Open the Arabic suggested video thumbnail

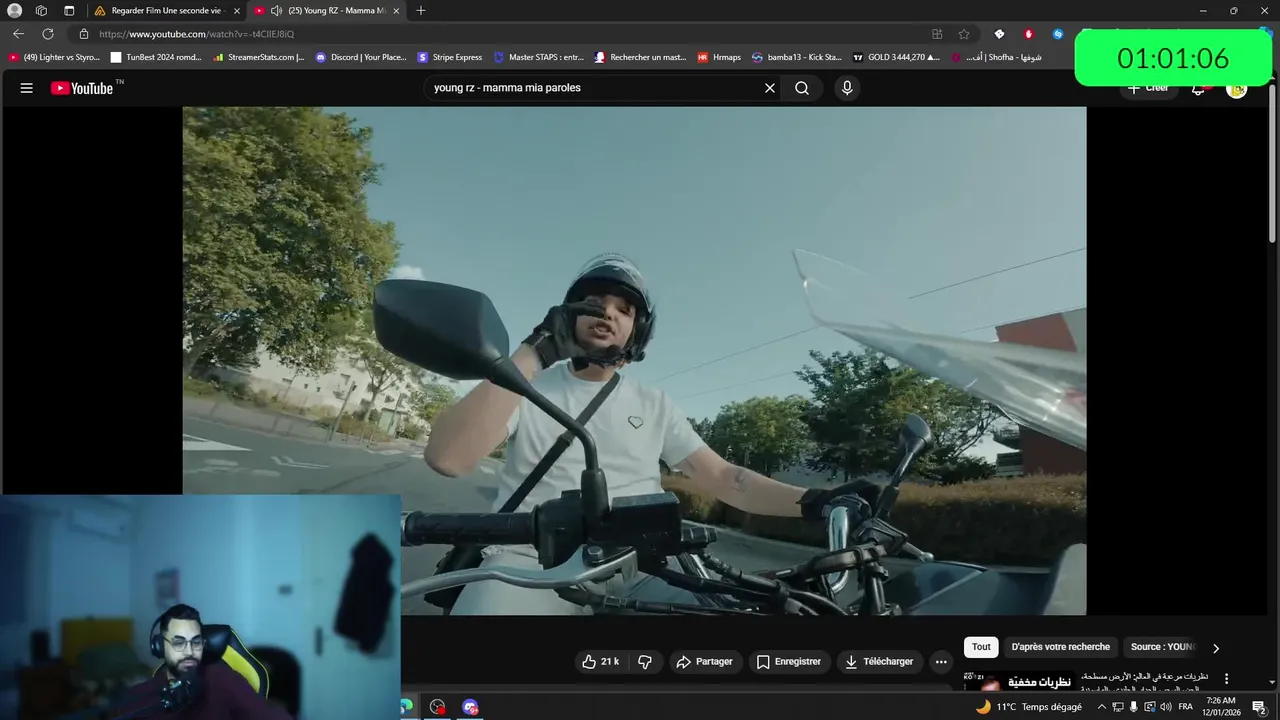[1019, 681]
